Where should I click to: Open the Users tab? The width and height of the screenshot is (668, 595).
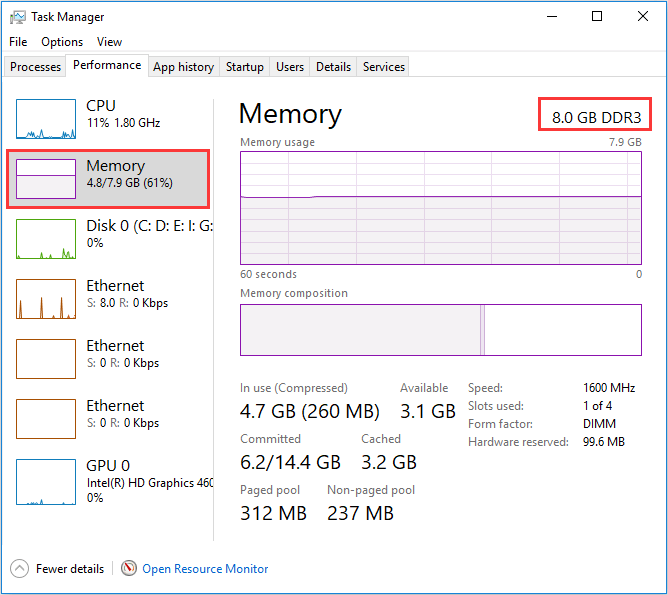[x=290, y=67]
